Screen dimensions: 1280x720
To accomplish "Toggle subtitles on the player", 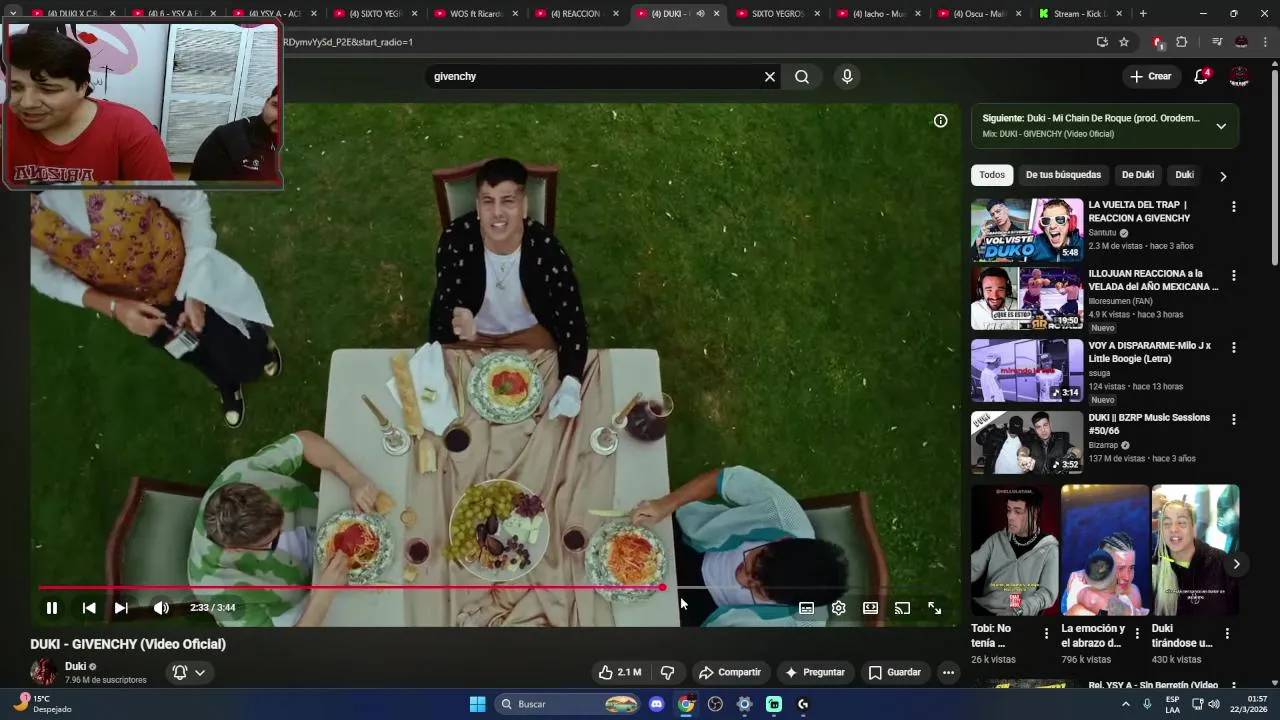I will click(x=806, y=608).
